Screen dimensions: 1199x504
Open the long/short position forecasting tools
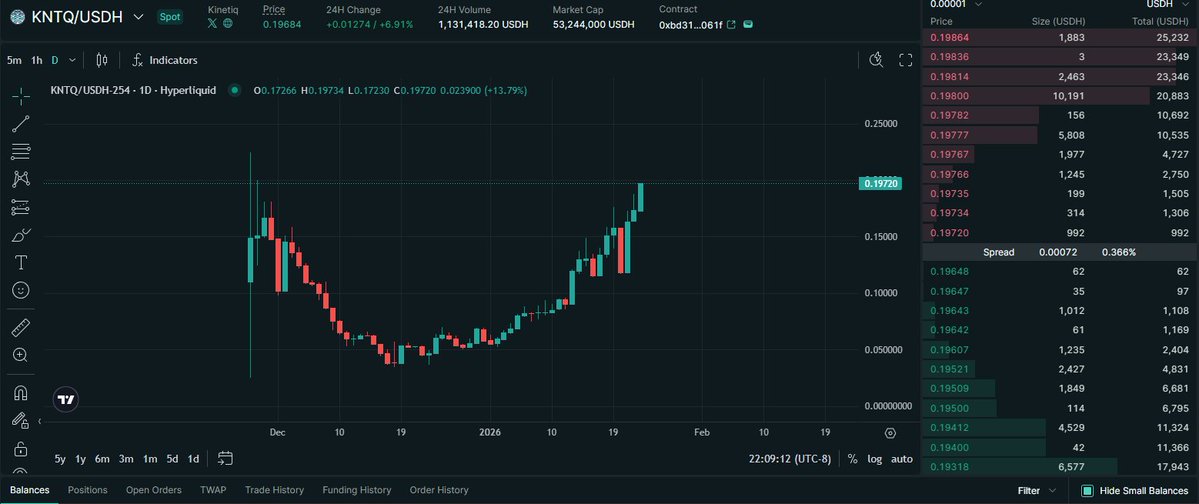(x=21, y=207)
